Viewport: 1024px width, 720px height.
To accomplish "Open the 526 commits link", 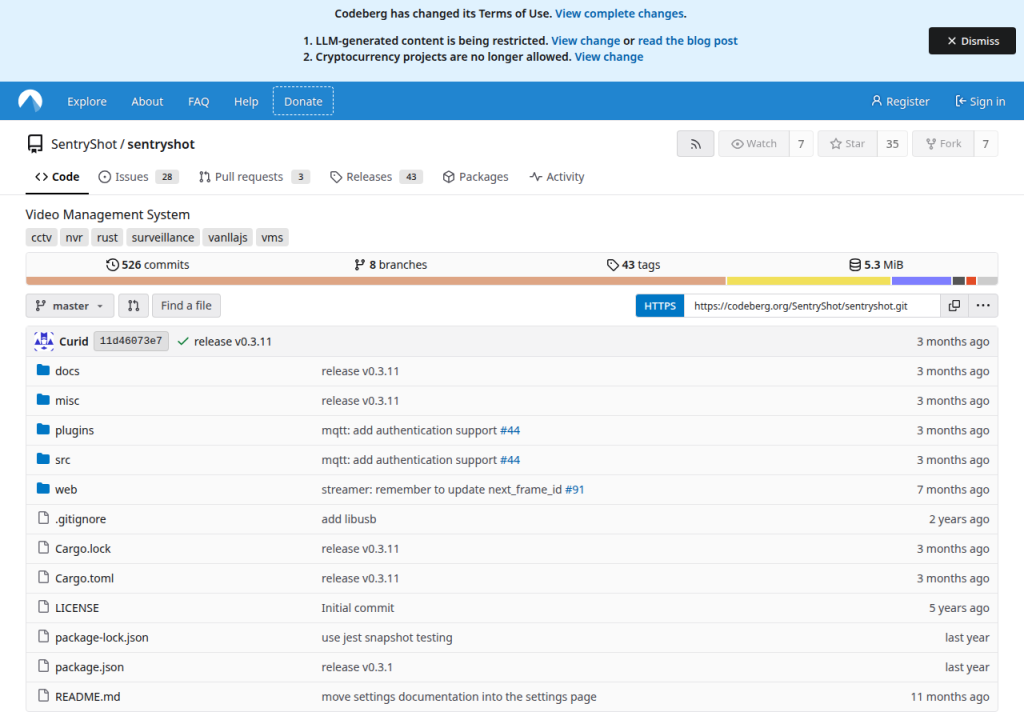I will click(148, 265).
